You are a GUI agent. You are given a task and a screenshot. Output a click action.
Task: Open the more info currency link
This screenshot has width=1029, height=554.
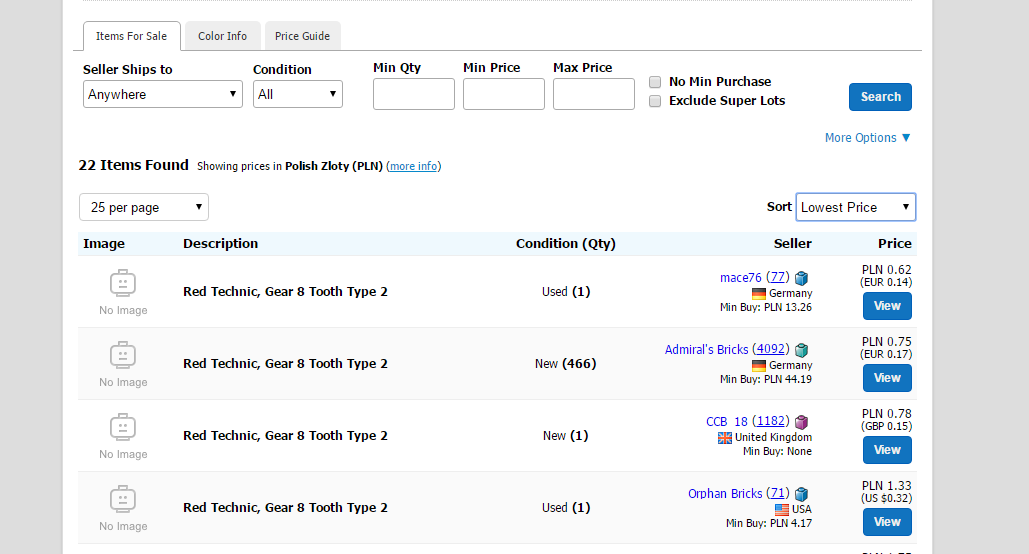pyautogui.click(x=413, y=166)
